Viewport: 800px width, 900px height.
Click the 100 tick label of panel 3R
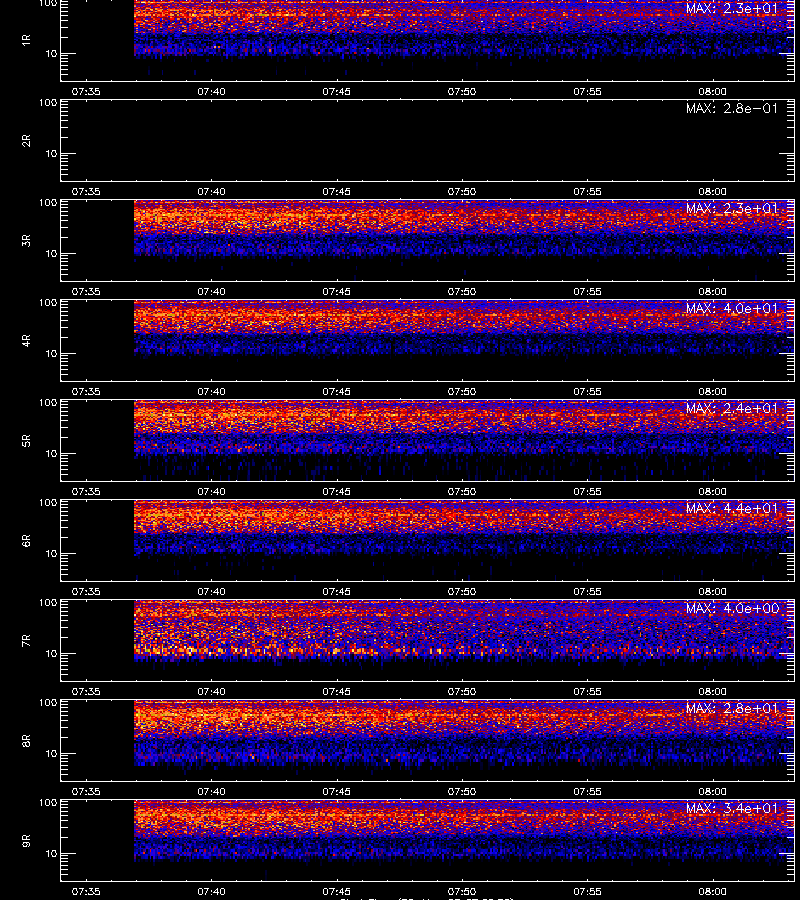(48, 203)
